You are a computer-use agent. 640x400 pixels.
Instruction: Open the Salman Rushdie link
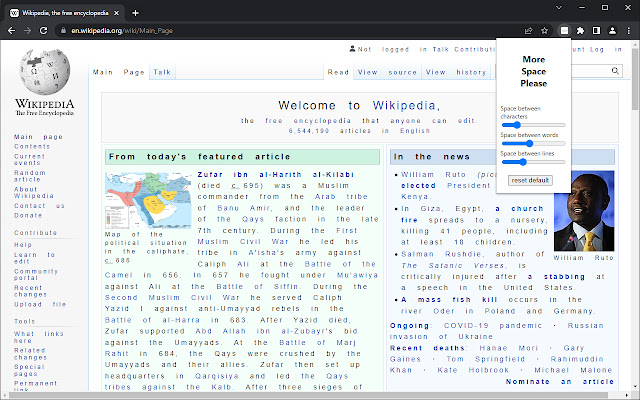(x=443, y=254)
